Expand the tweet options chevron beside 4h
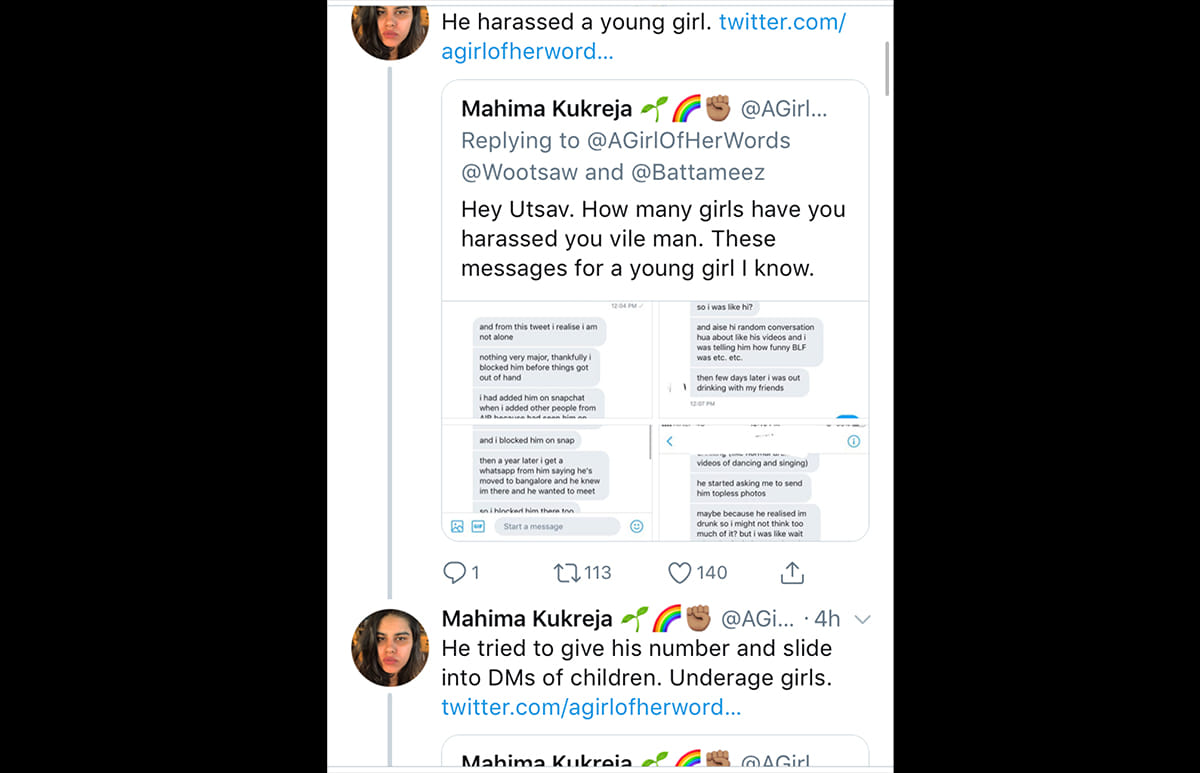The height and width of the screenshot is (773, 1200). (862, 619)
